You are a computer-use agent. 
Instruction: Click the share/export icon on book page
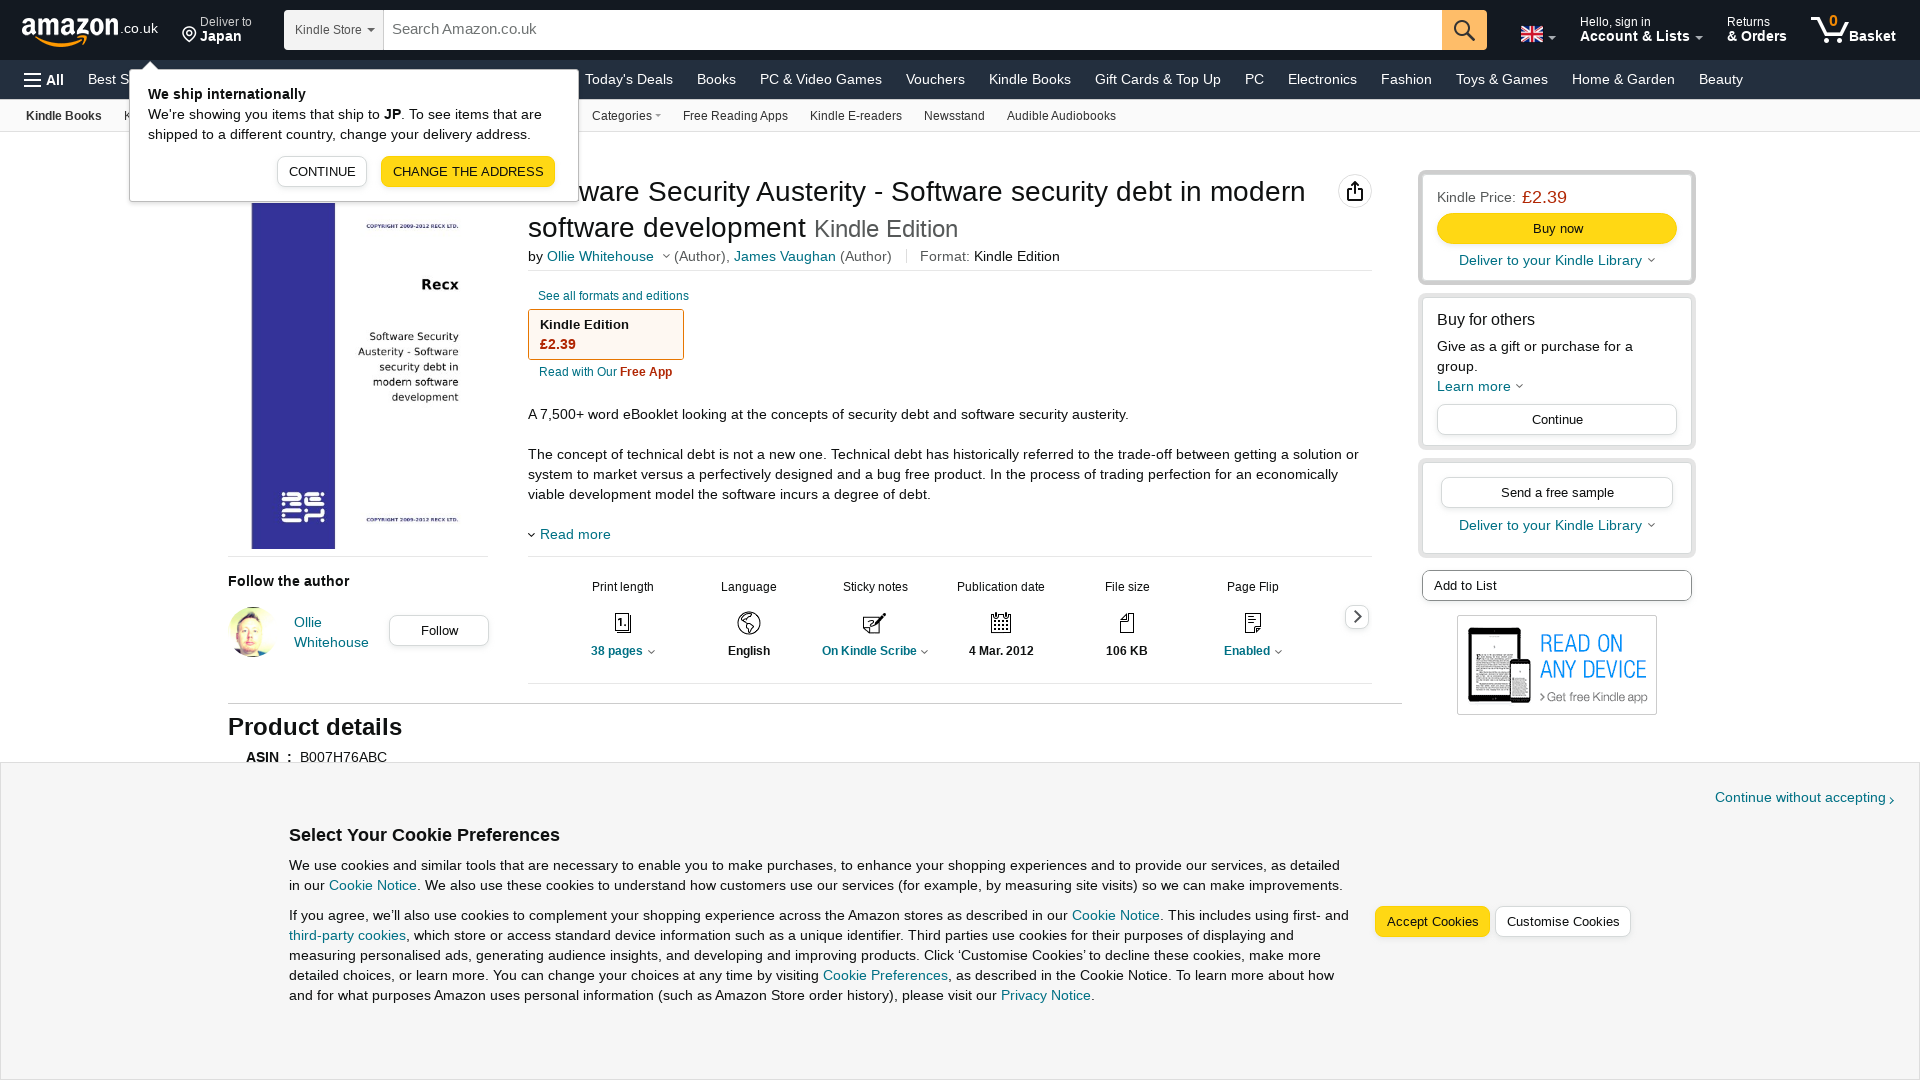point(1354,191)
